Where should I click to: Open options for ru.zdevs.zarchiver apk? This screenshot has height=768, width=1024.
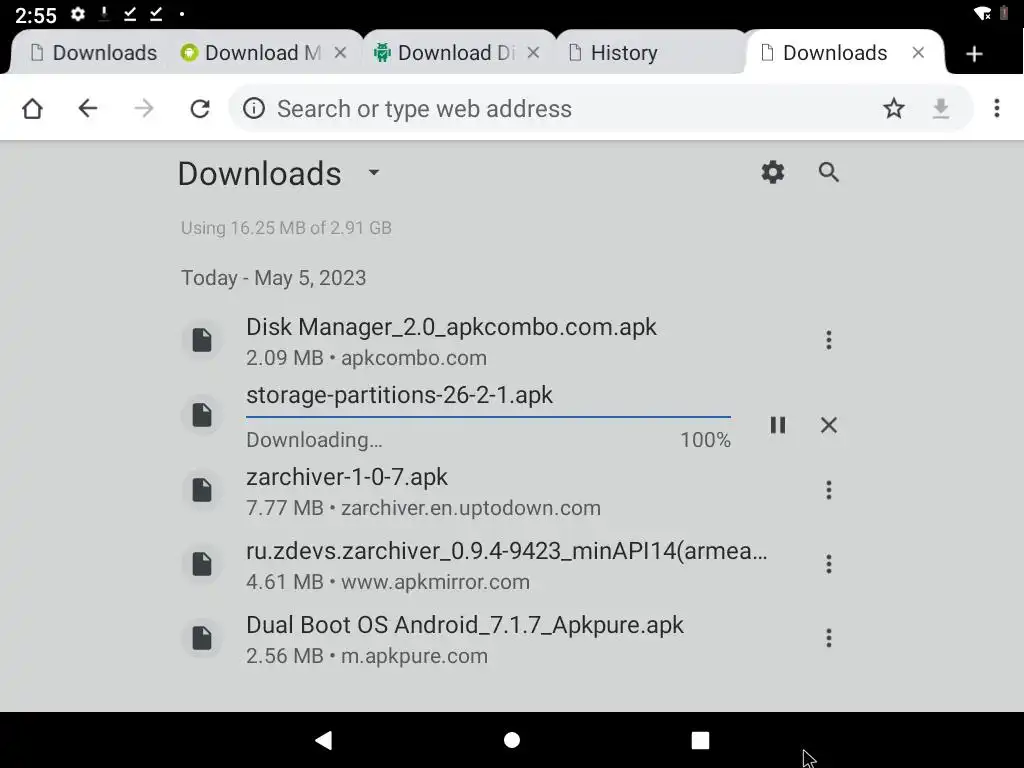coord(829,564)
